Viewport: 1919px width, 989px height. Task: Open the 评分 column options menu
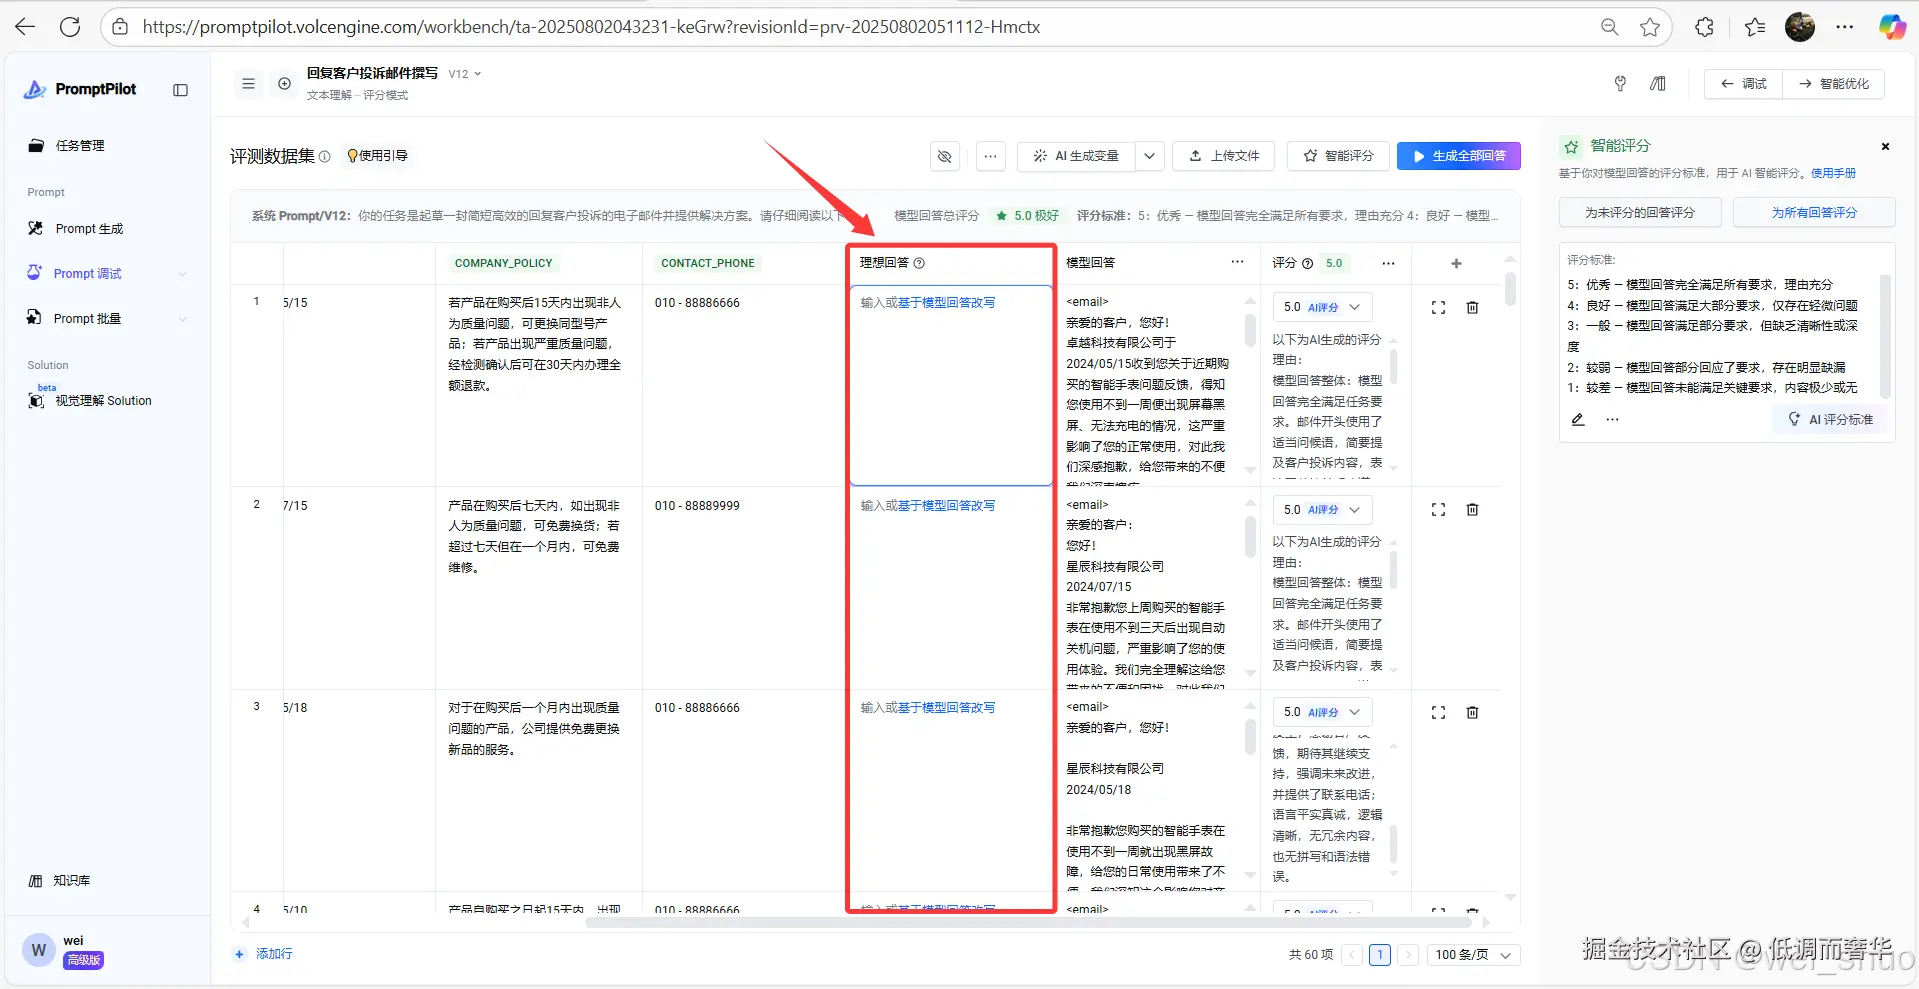(x=1388, y=263)
